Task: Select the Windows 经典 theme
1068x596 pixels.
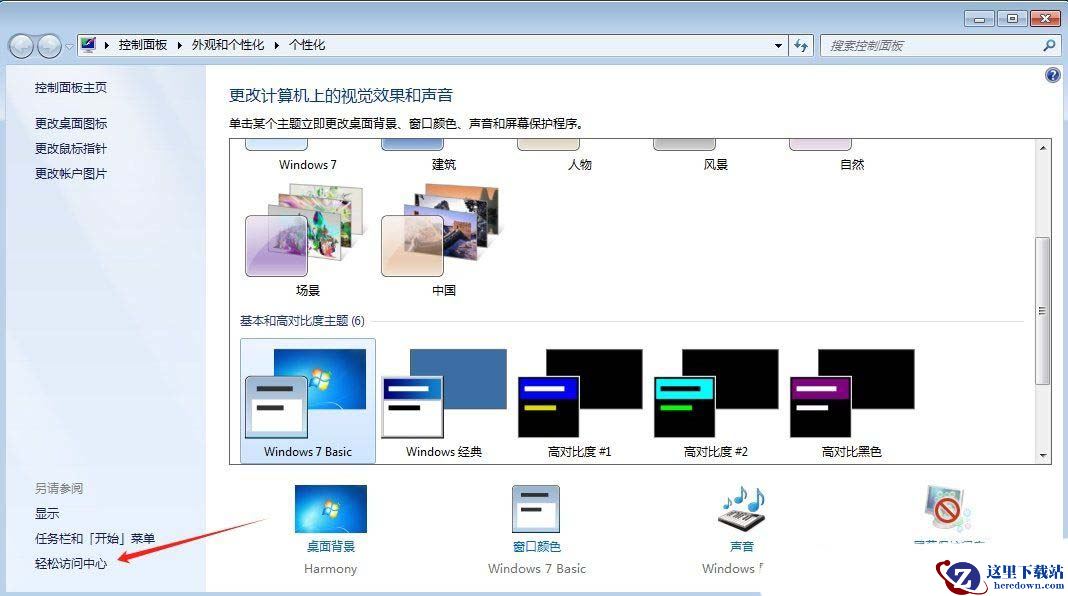Action: click(x=444, y=402)
